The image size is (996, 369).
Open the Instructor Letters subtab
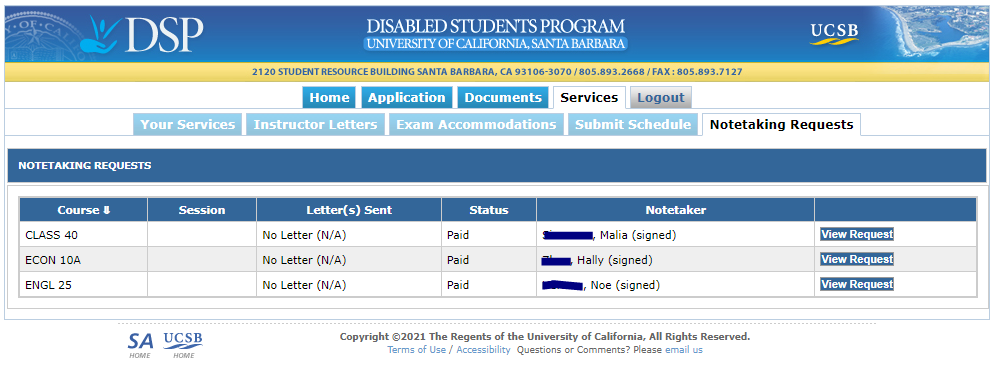[316, 124]
